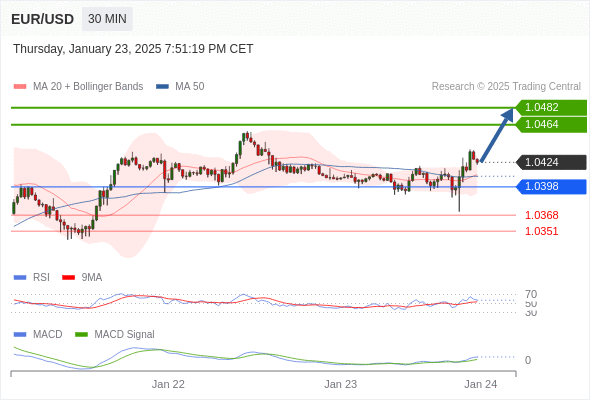The image size is (590, 400).
Task: Toggle the MA 50 legend entry
Action: pos(180,87)
